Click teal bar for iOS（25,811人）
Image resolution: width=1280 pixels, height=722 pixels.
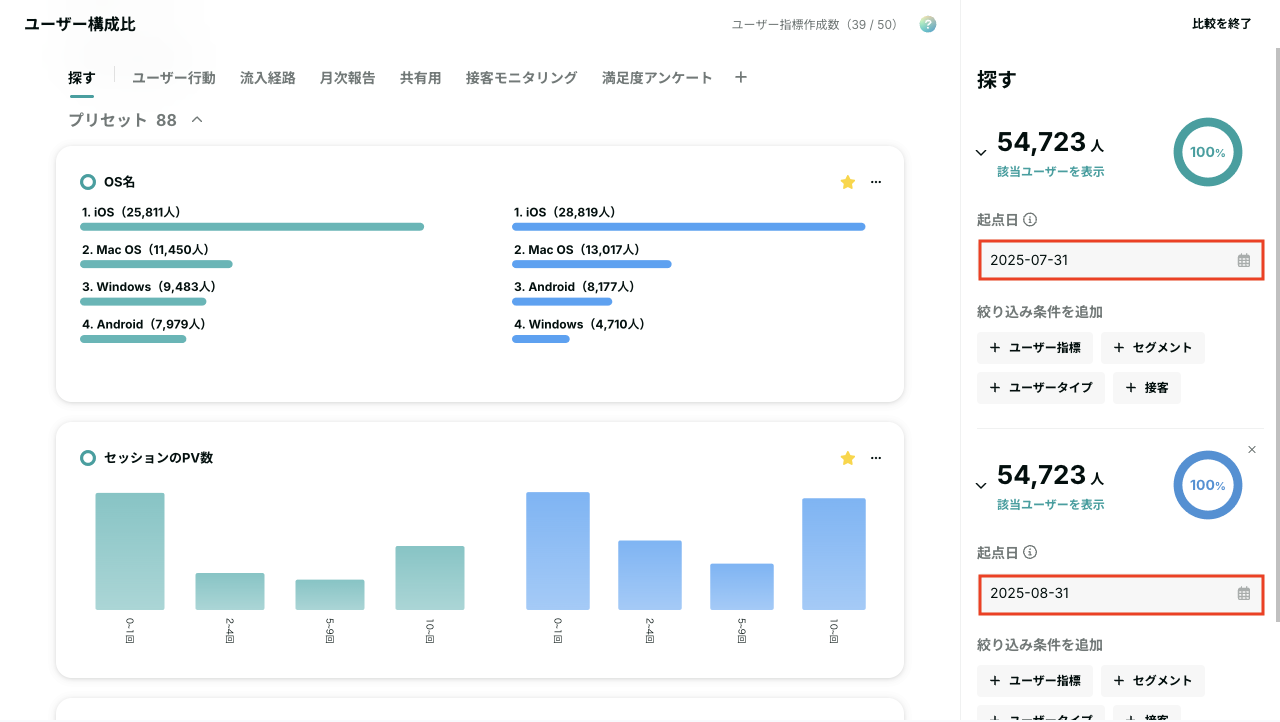(x=252, y=227)
